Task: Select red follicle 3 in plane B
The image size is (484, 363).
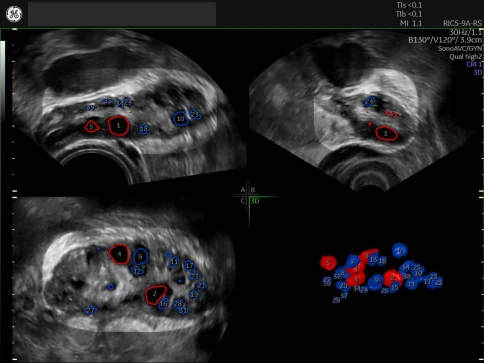Action: (386, 134)
